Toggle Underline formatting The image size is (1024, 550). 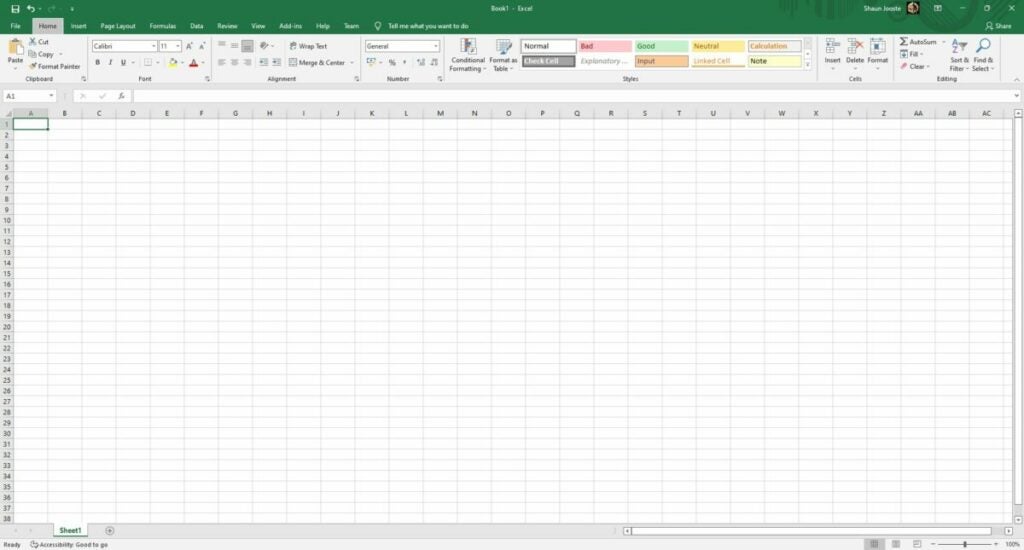(123, 63)
